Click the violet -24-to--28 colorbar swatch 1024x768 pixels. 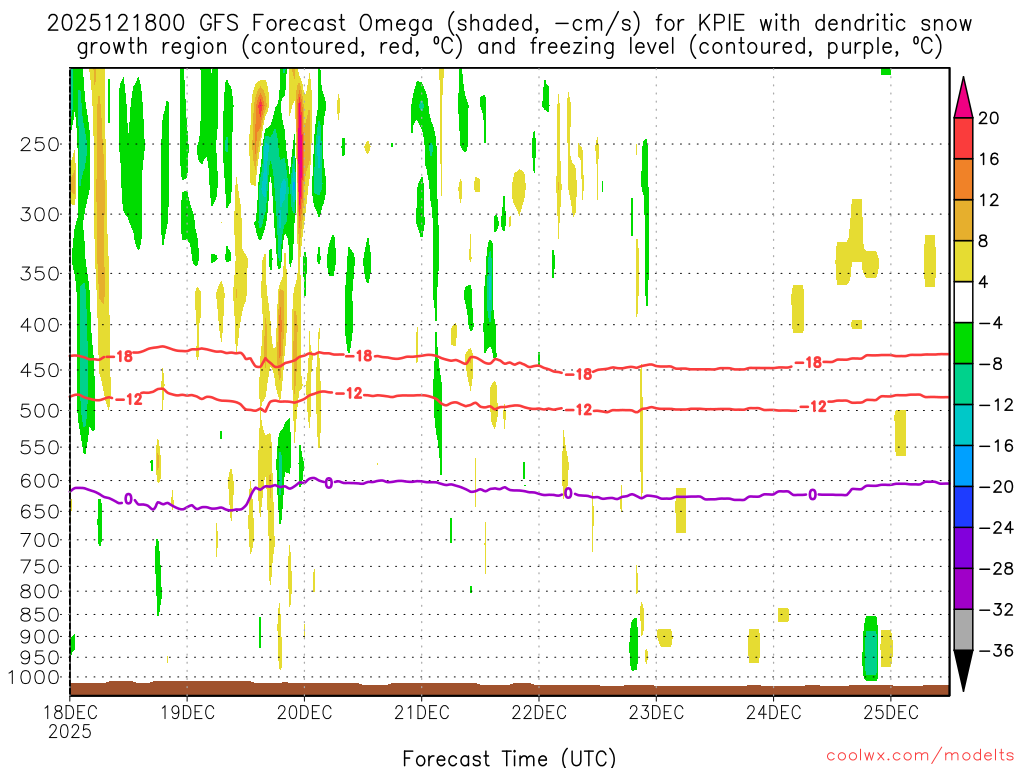click(963, 548)
